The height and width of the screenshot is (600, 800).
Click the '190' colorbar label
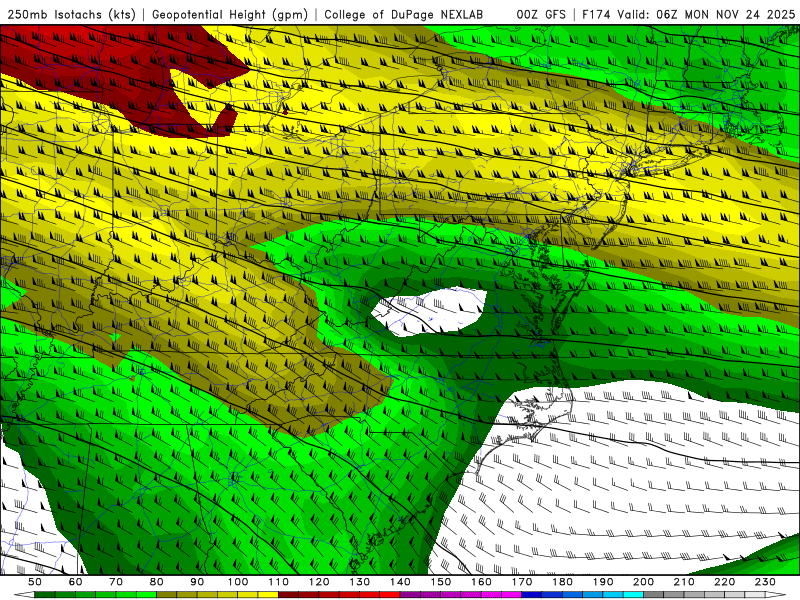[603, 582]
